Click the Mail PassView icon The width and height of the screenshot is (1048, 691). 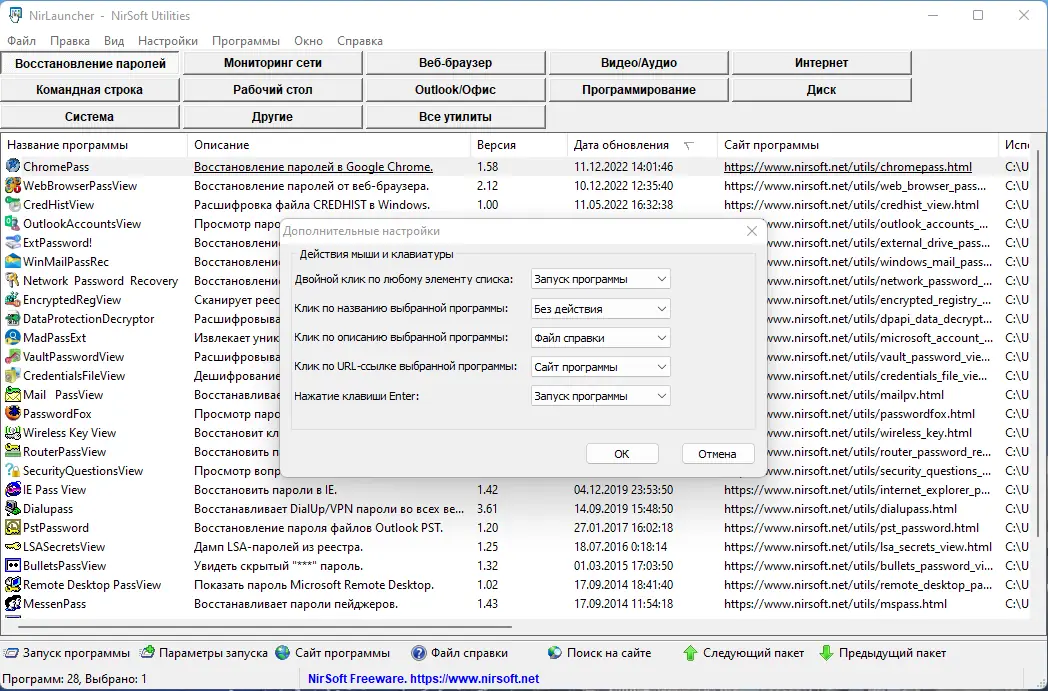coord(13,394)
